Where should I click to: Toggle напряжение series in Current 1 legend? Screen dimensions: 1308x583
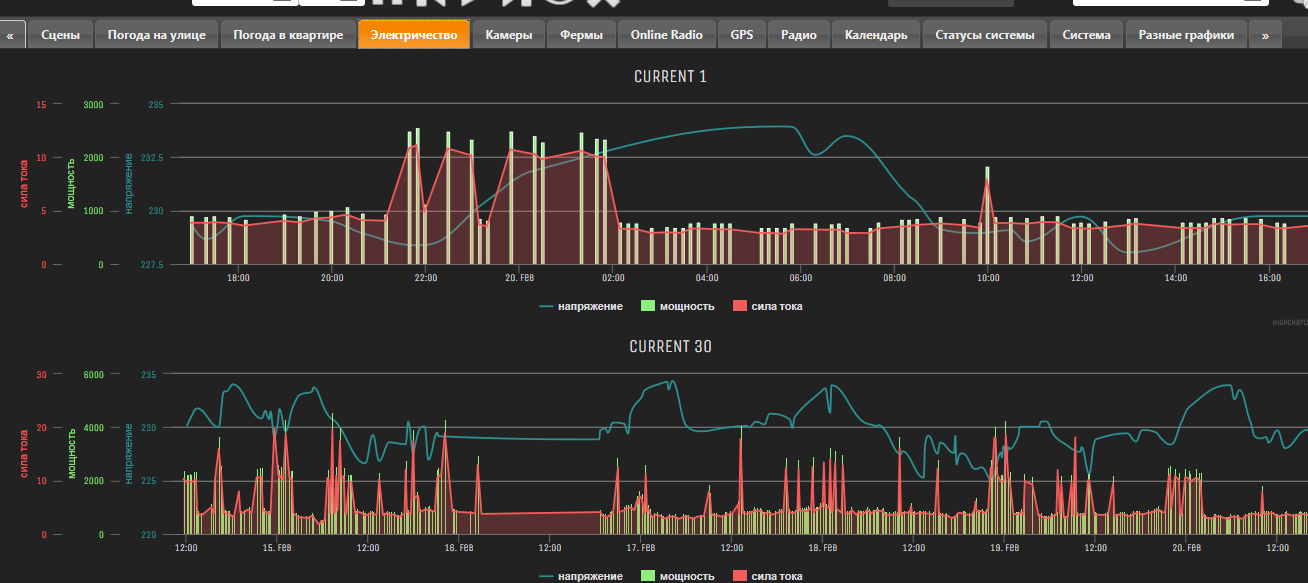coord(590,306)
